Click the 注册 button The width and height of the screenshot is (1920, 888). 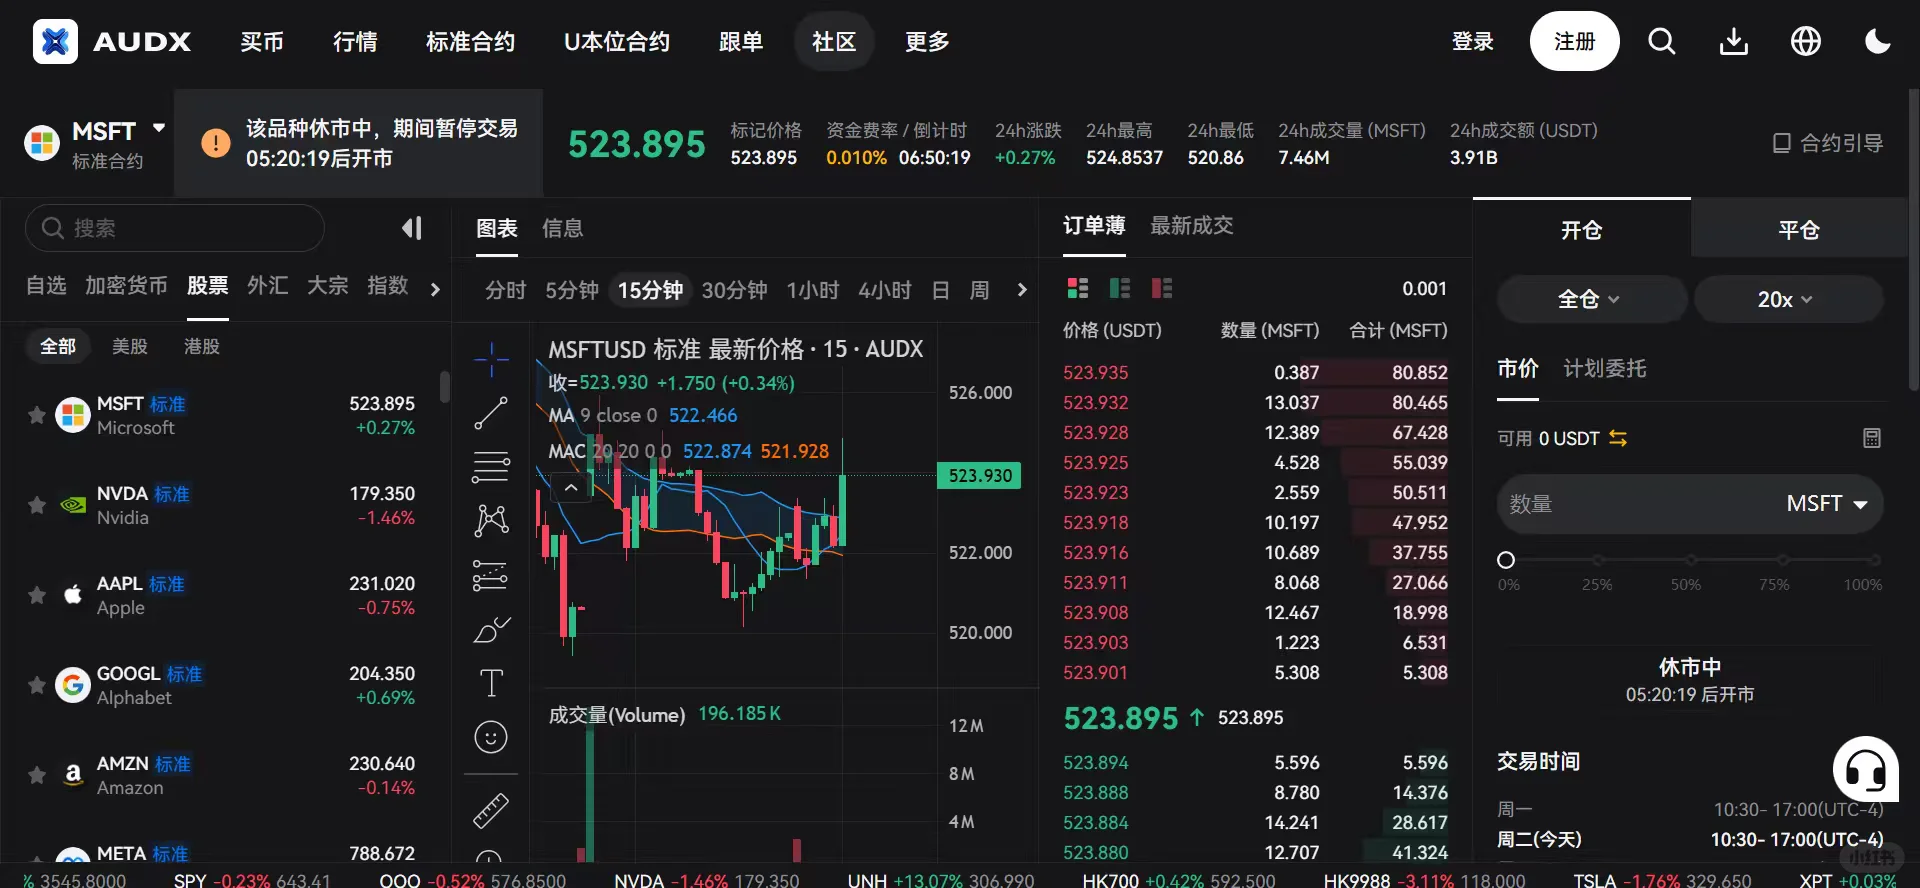click(1575, 41)
